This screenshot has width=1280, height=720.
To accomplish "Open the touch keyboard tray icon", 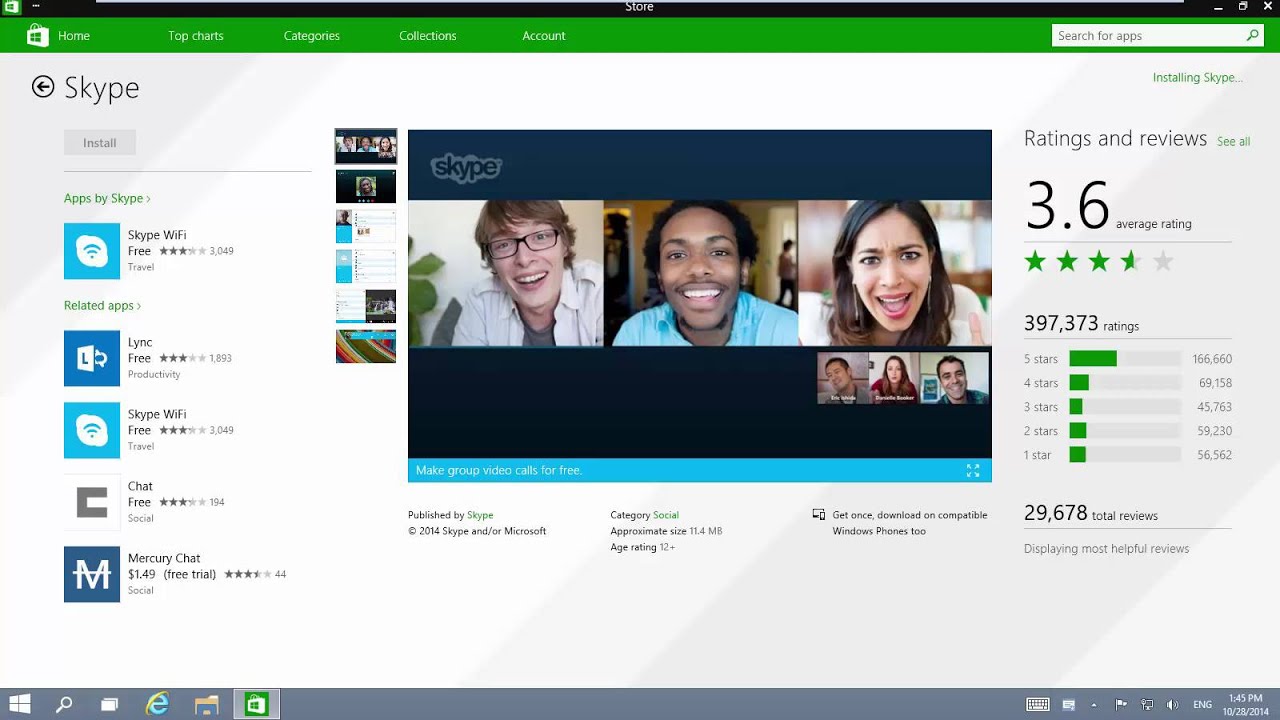I will point(1038,704).
